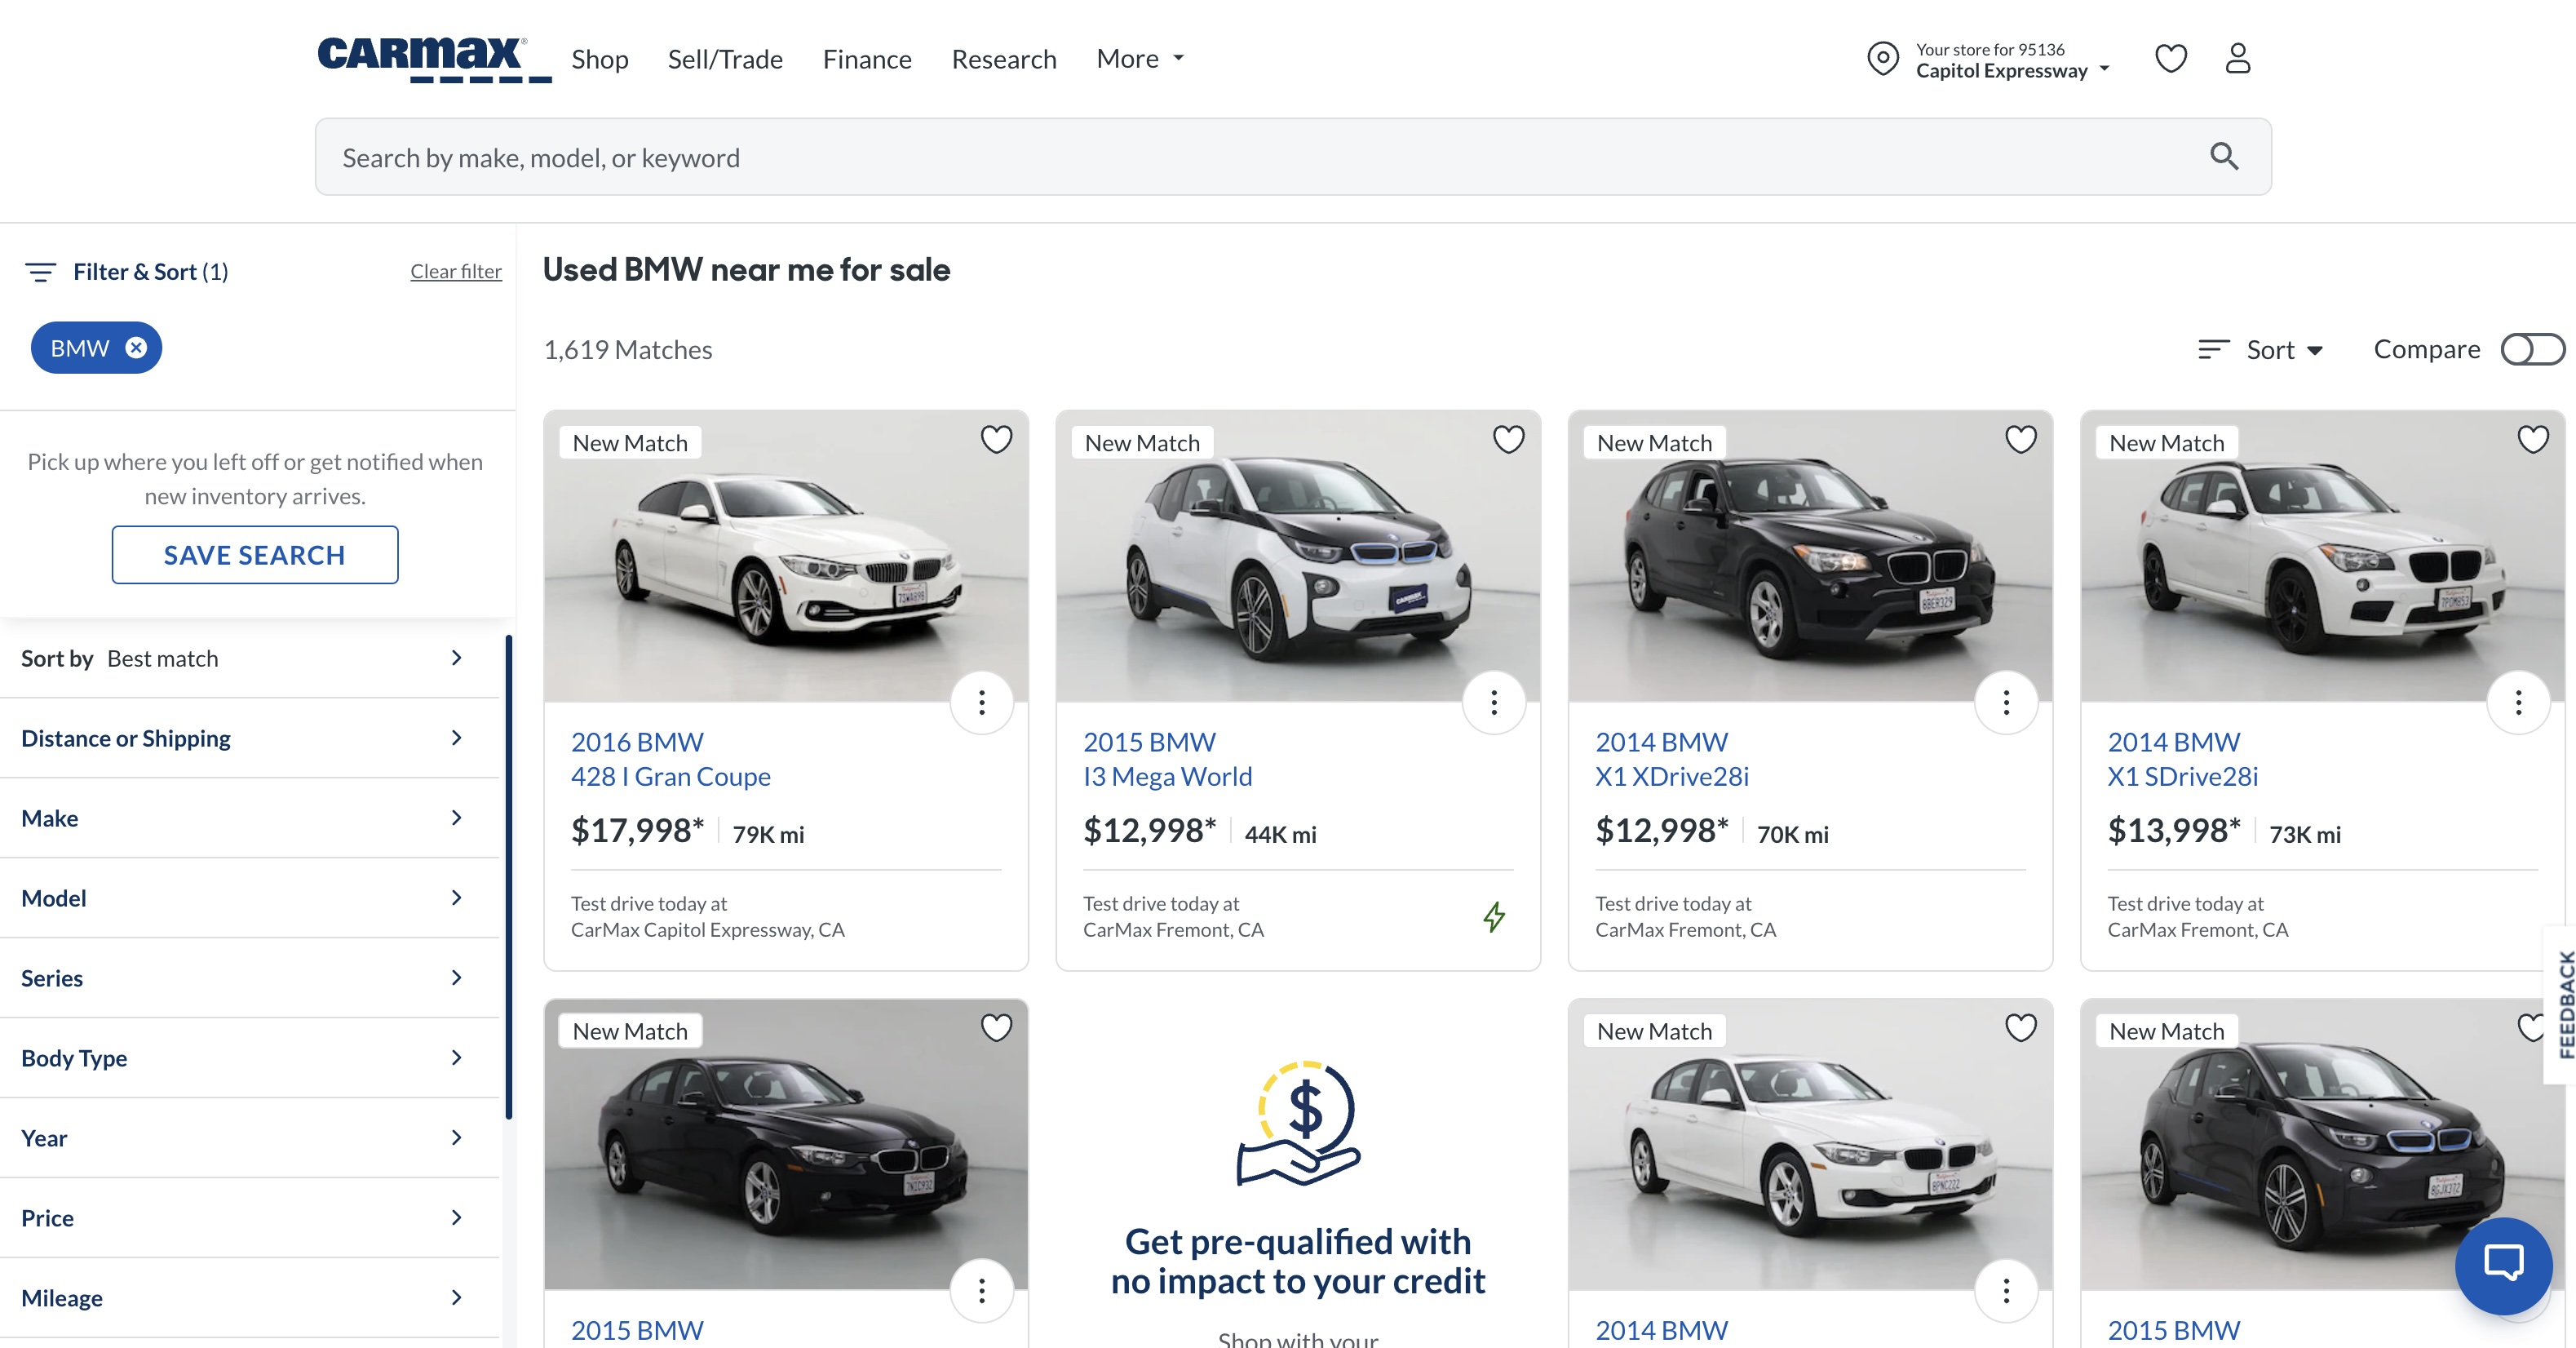Remove the BMW filter chip
The width and height of the screenshot is (2576, 1348).
[x=136, y=347]
